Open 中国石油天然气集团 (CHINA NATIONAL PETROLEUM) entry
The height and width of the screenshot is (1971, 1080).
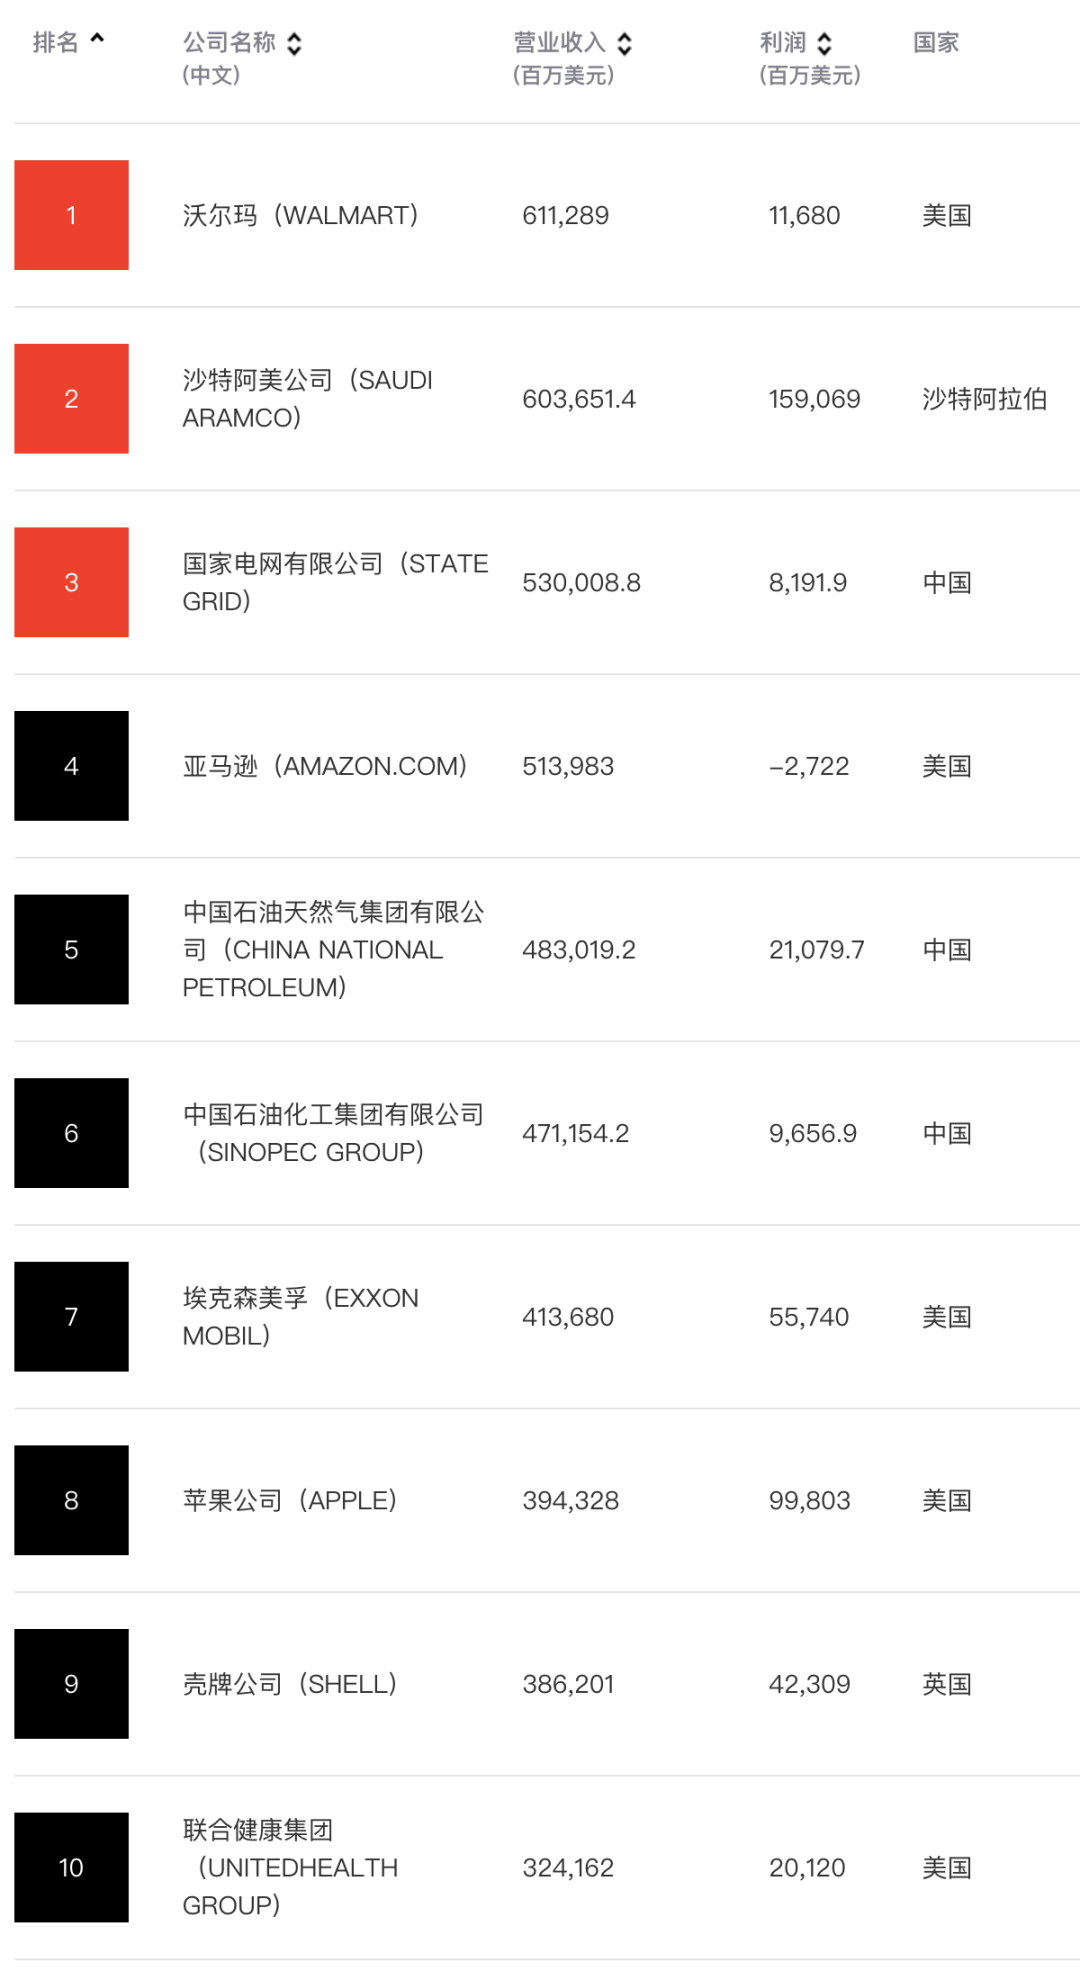click(x=333, y=949)
